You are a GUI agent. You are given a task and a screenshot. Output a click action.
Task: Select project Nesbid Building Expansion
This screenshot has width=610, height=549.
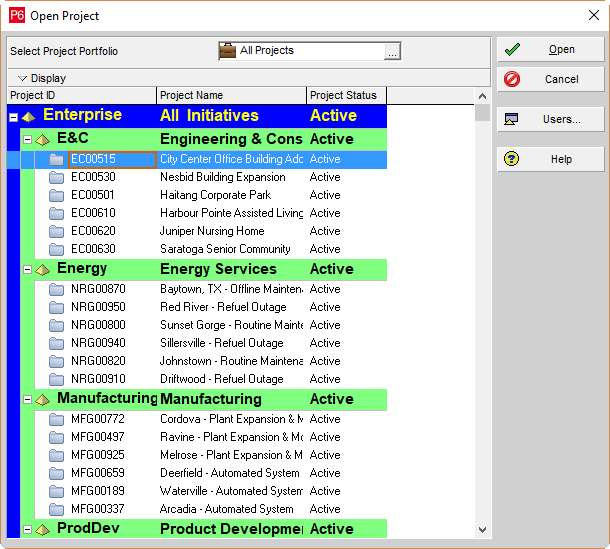[223, 177]
